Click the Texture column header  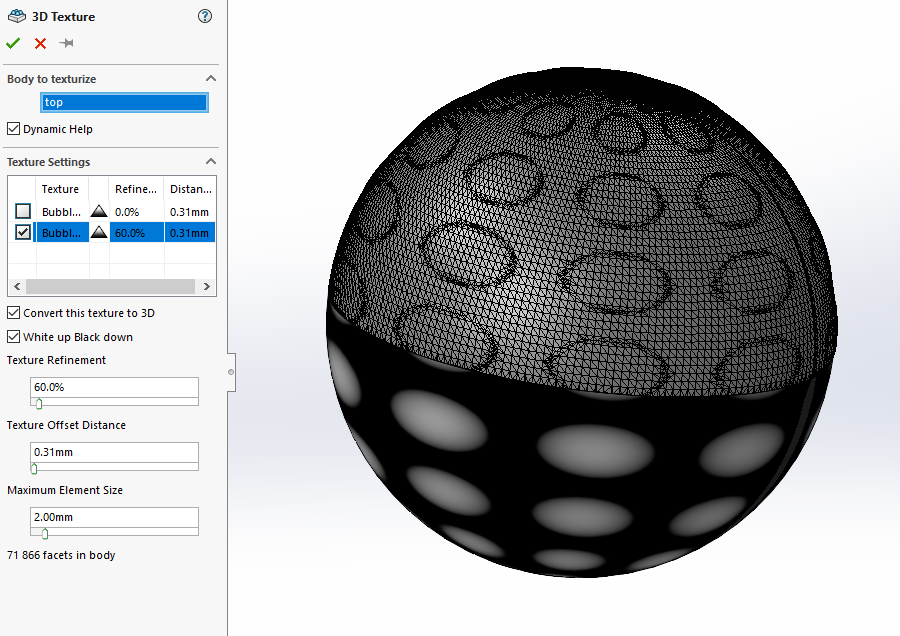[x=61, y=189]
